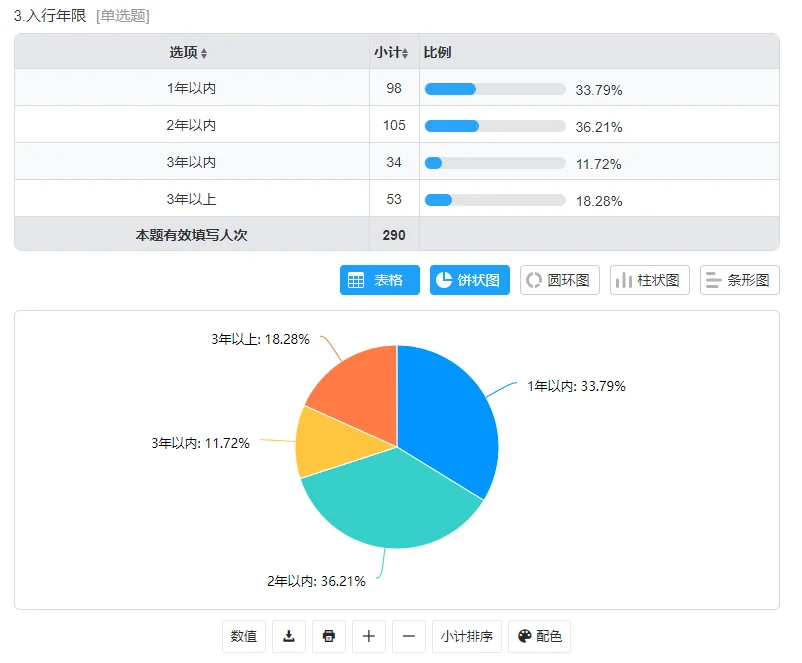Click the pie label 3年以上: 18.28%

pyautogui.click(x=260, y=339)
